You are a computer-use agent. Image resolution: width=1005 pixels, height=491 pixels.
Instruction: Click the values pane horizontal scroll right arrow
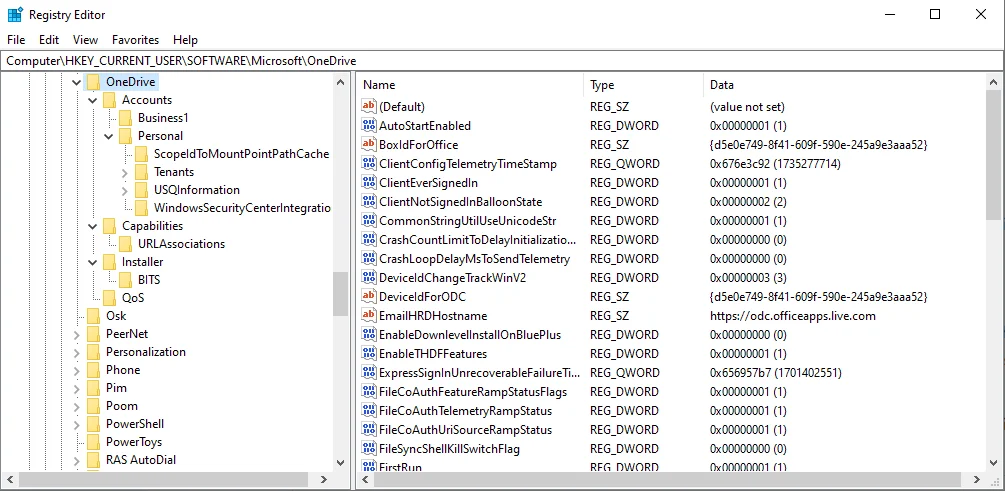[977, 479]
